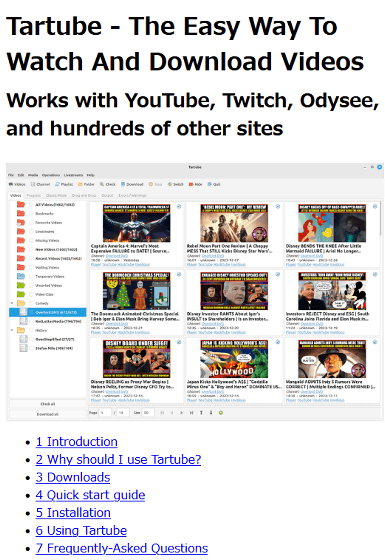Click the Temporary Videos blue folder icon
The image size is (385, 560).
(21, 276)
